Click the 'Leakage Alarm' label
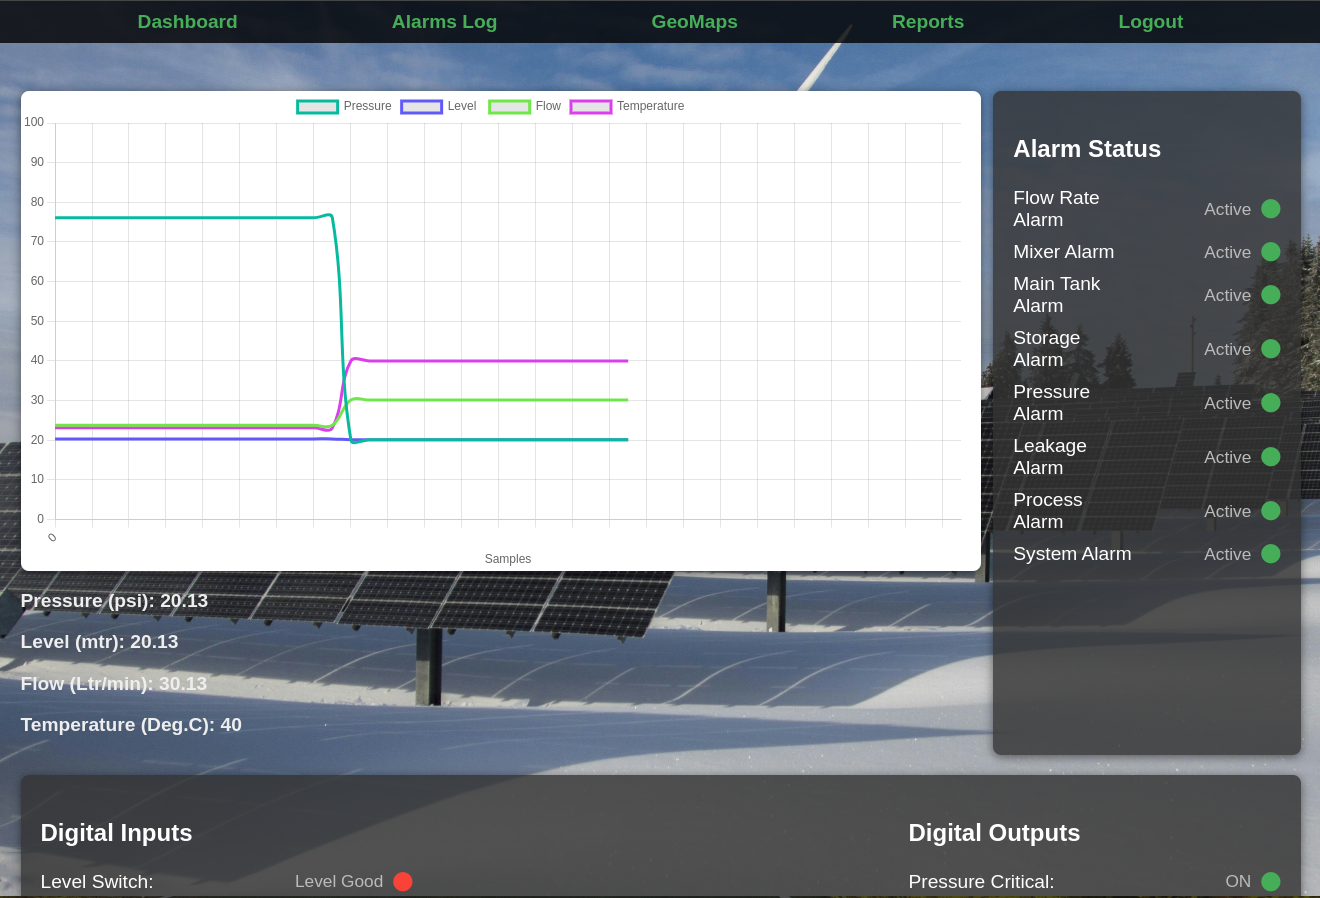The width and height of the screenshot is (1320, 898). (x=1049, y=457)
